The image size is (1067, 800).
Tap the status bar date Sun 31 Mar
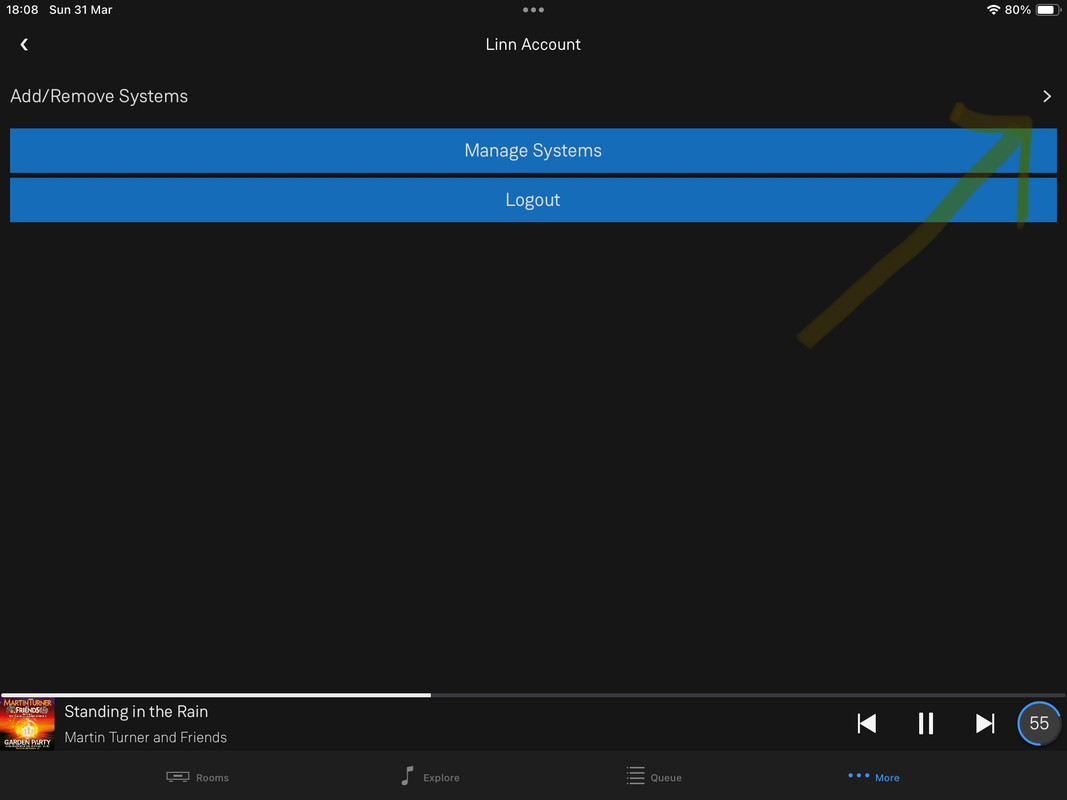80,10
